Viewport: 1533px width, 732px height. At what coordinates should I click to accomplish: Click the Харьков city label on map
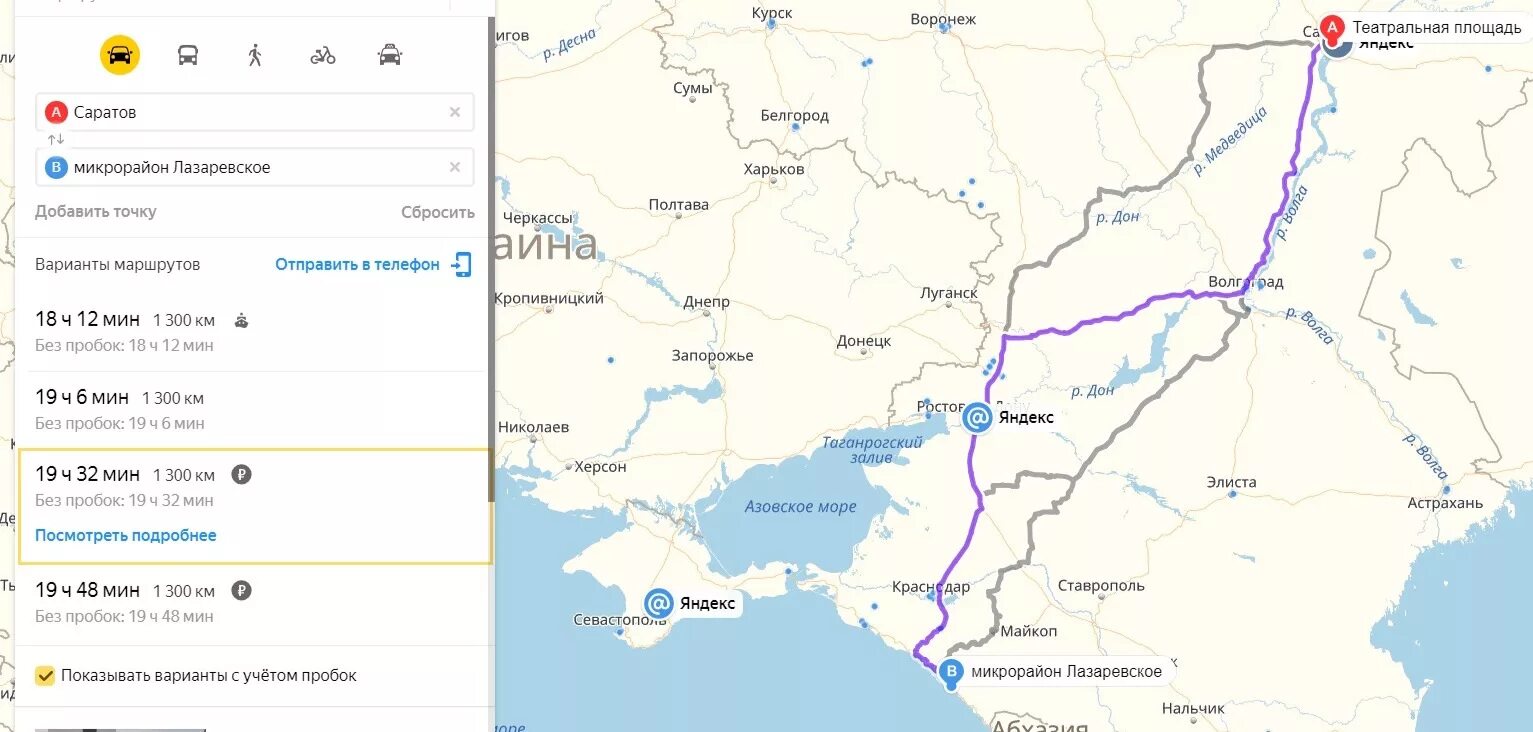click(774, 169)
